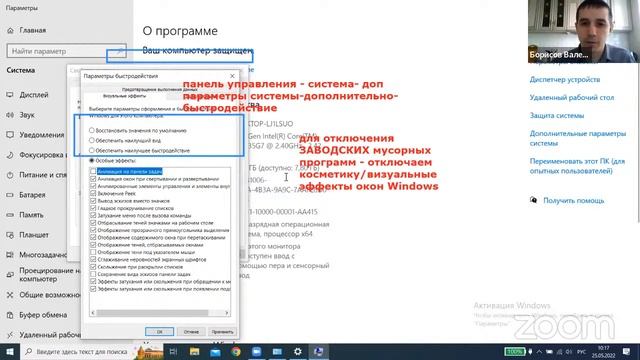Select Обеспечить наилучший вид radio
Viewport: 640px width, 360px height.
[x=91, y=140]
